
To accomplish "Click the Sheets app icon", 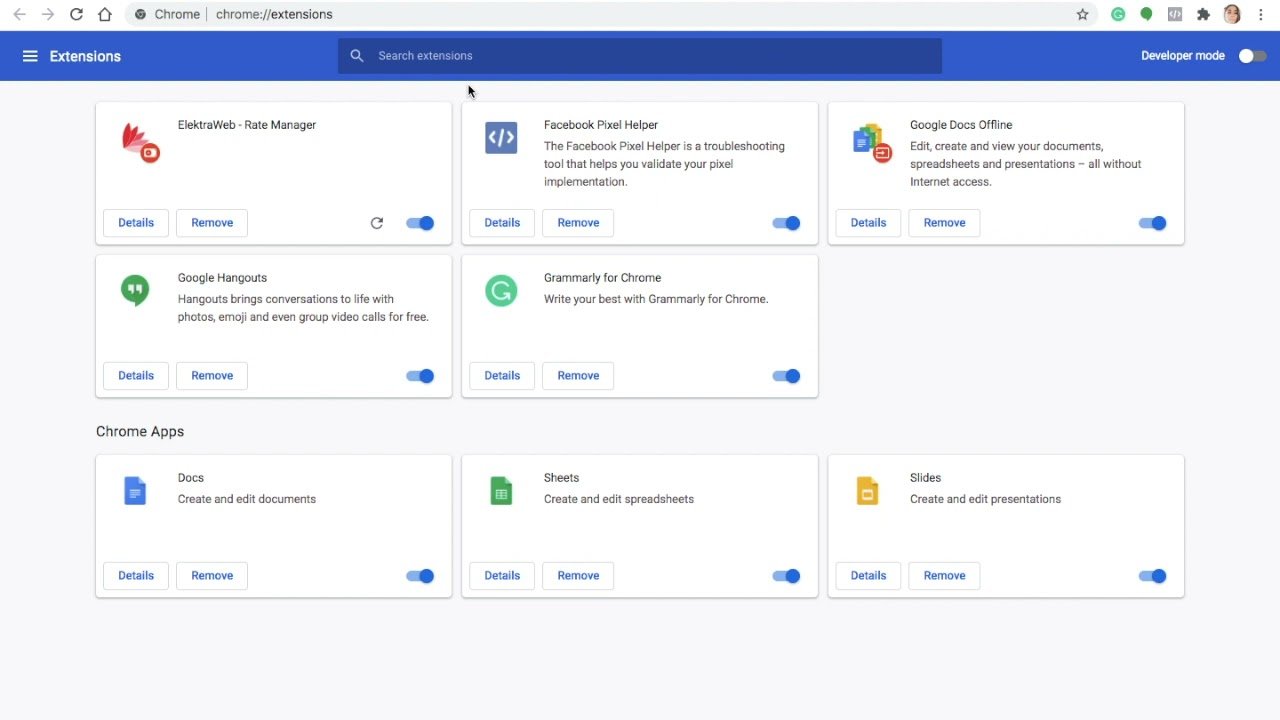I will click(x=501, y=491).
